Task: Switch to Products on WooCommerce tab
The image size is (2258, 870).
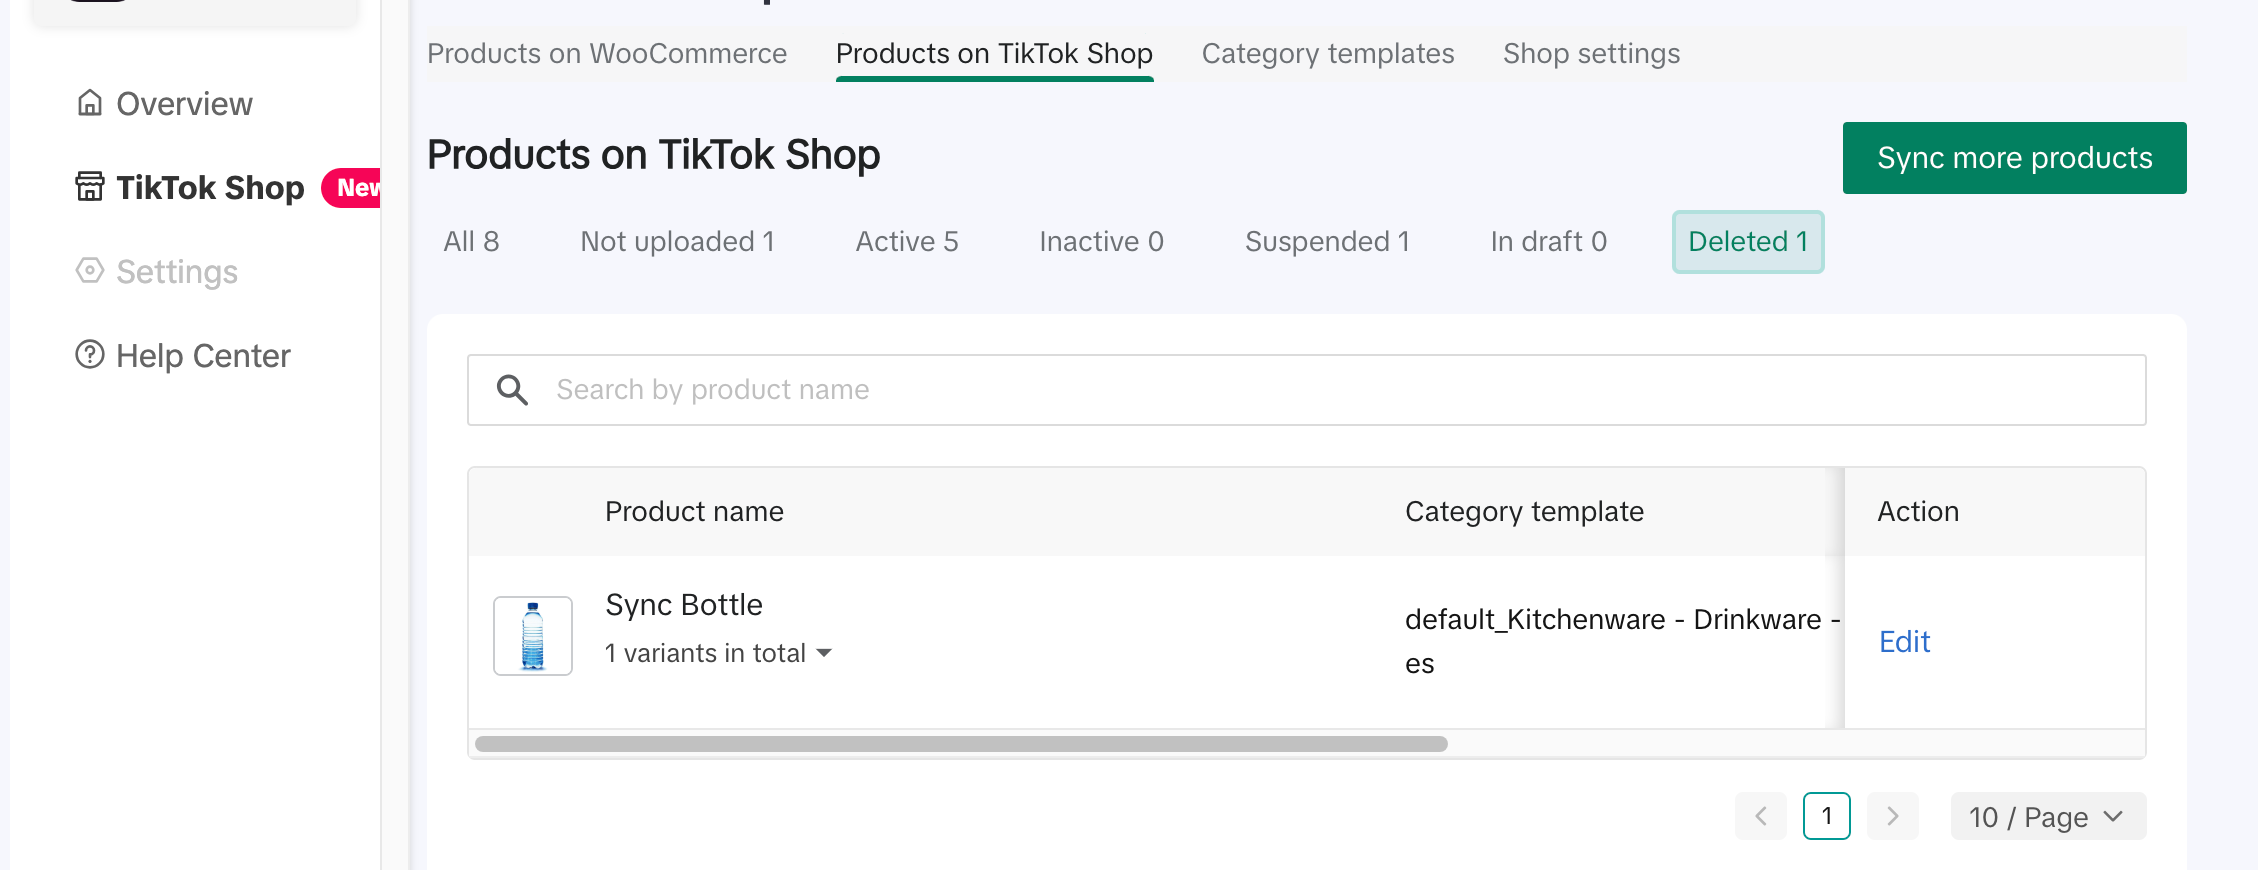Action: click(x=607, y=54)
